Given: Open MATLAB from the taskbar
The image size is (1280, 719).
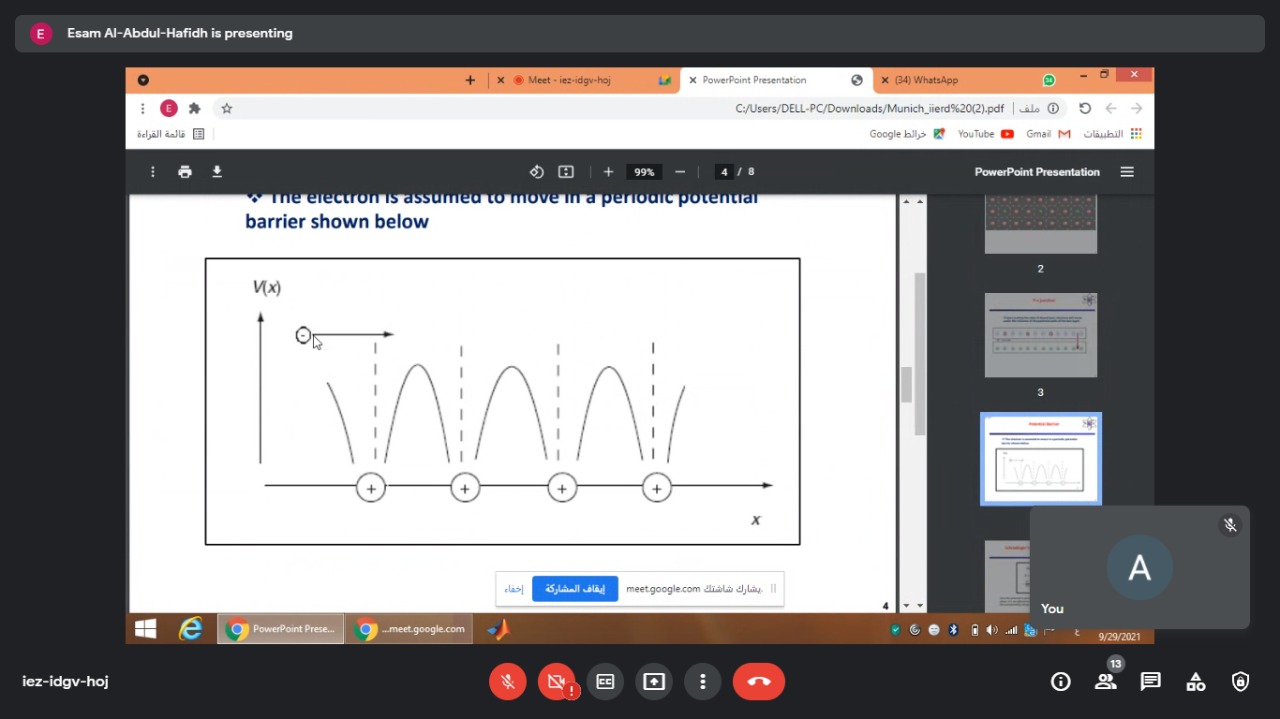Looking at the screenshot, I should 498,629.
